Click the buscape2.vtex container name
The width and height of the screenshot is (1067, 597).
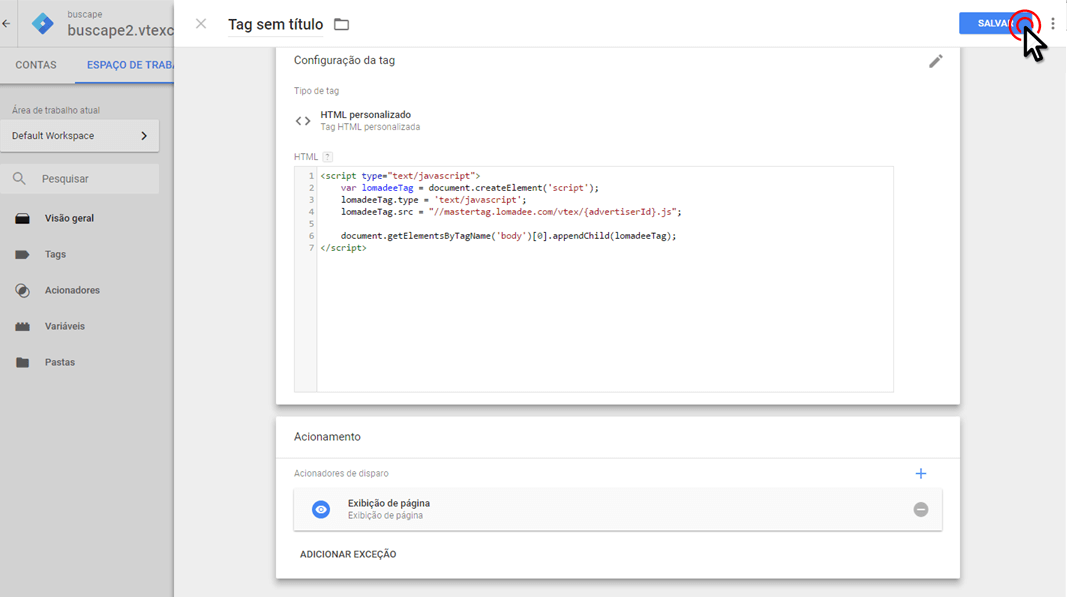(120, 31)
